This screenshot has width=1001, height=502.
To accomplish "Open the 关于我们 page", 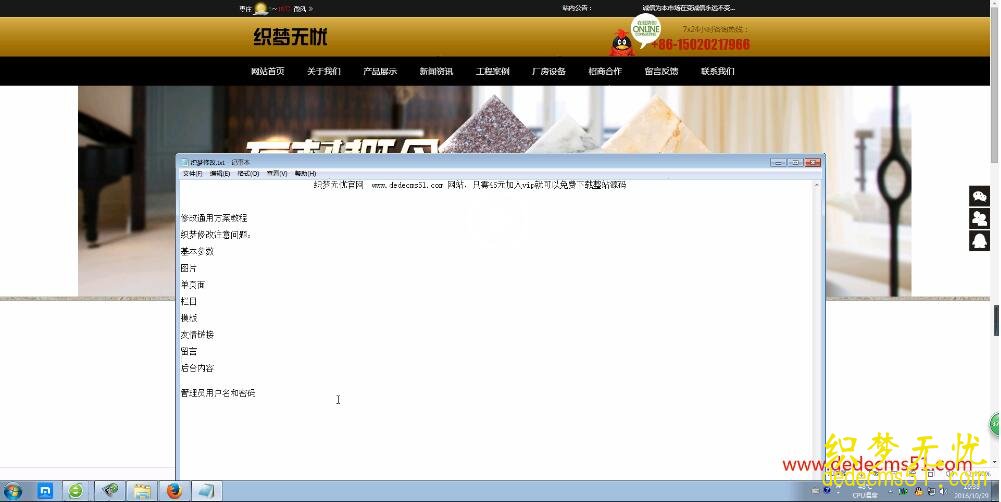I will click(324, 72).
